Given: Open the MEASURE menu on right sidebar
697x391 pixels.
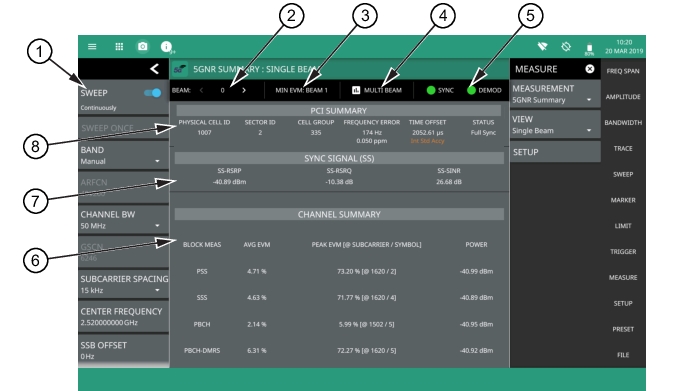Looking at the screenshot, I should tap(623, 277).
